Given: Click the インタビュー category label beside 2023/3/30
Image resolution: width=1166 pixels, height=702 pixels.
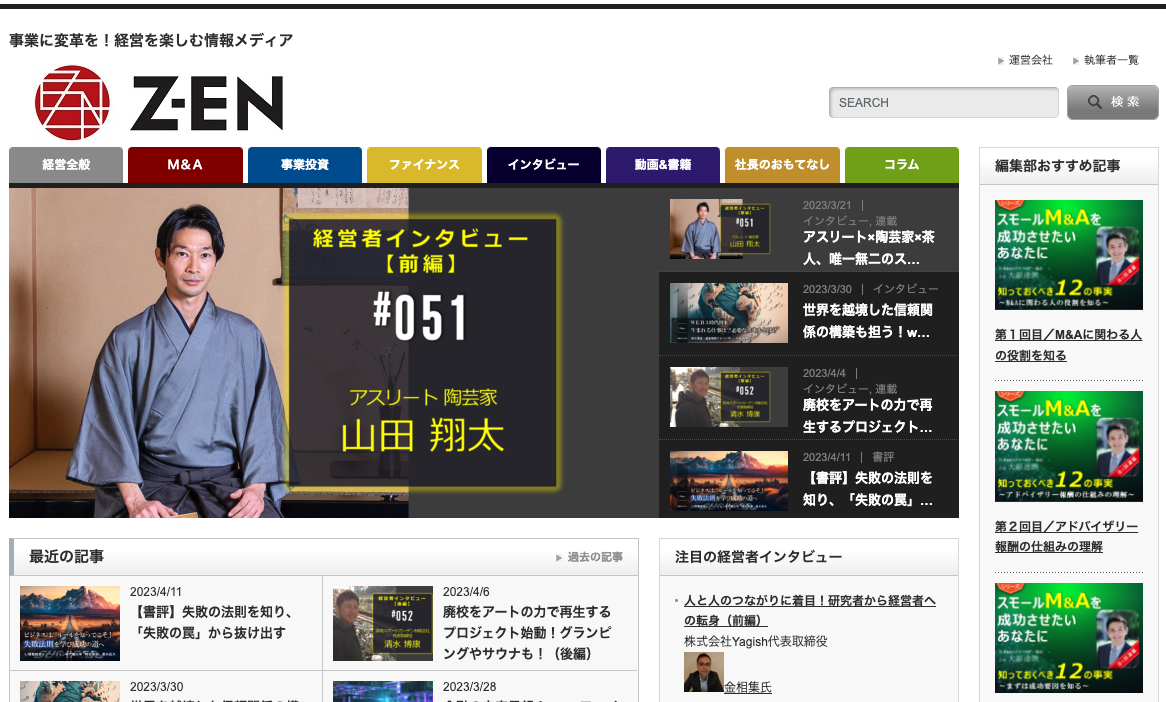Looking at the screenshot, I should tap(905, 289).
